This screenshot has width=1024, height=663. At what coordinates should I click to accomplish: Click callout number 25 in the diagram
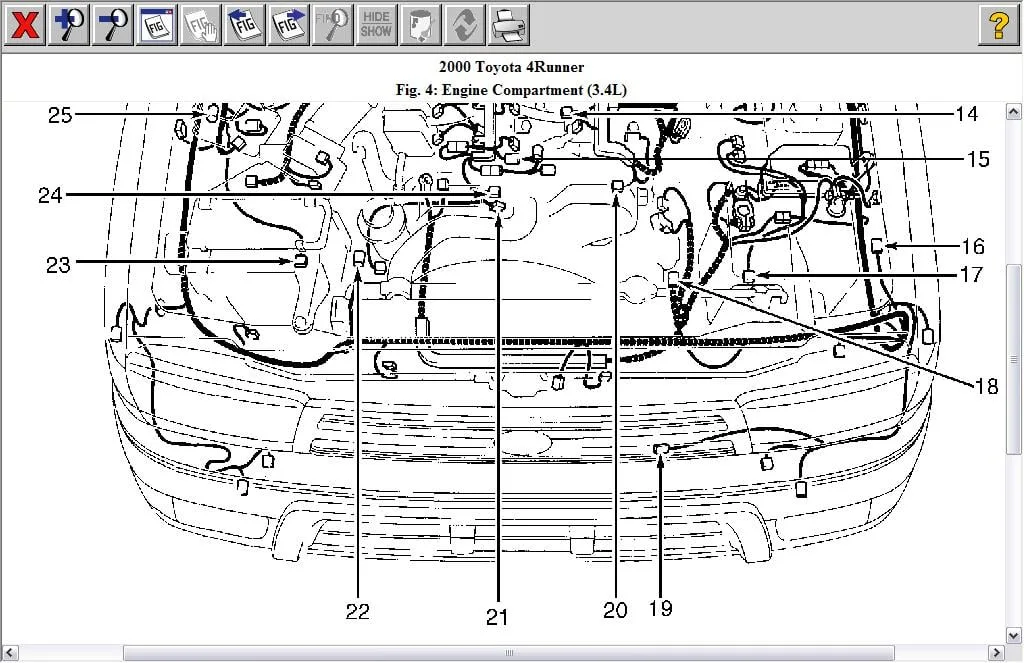point(60,116)
